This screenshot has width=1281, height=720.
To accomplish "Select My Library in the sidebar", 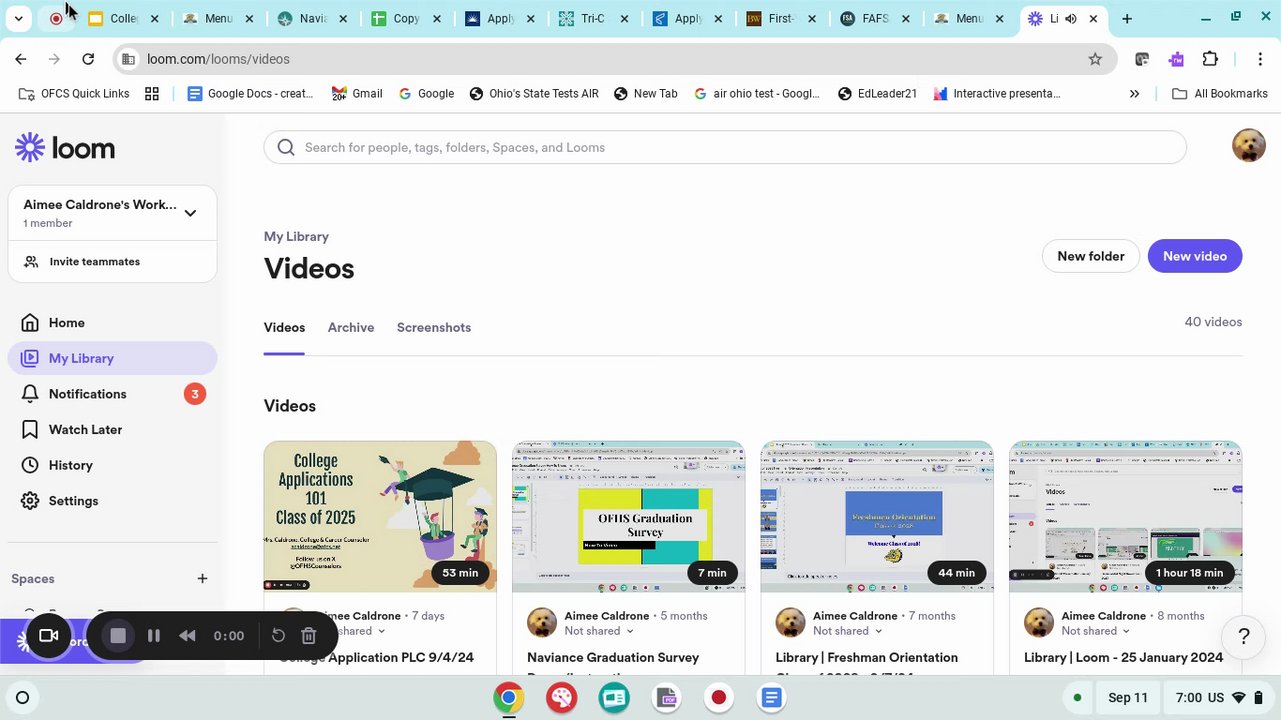I will pyautogui.click(x=112, y=358).
